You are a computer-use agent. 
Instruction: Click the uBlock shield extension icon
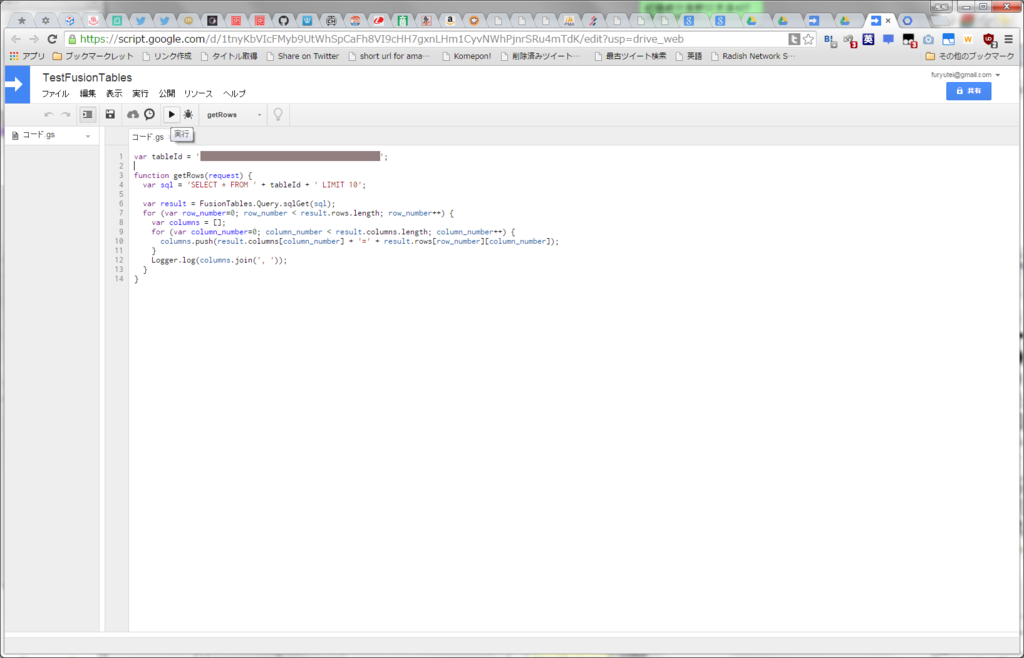coord(989,40)
